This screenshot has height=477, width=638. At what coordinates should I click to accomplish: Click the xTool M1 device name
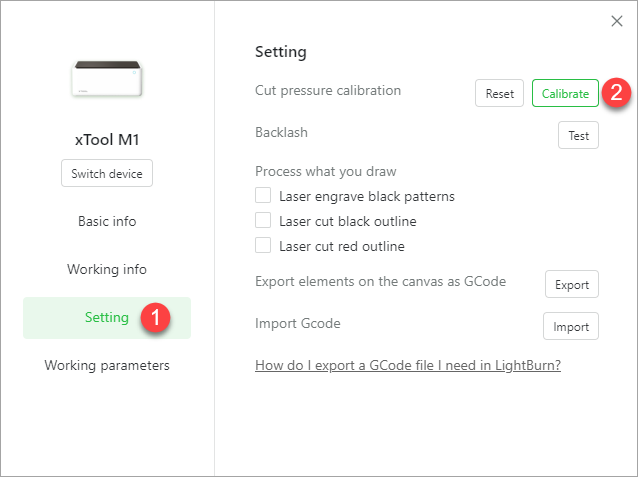click(x=107, y=140)
